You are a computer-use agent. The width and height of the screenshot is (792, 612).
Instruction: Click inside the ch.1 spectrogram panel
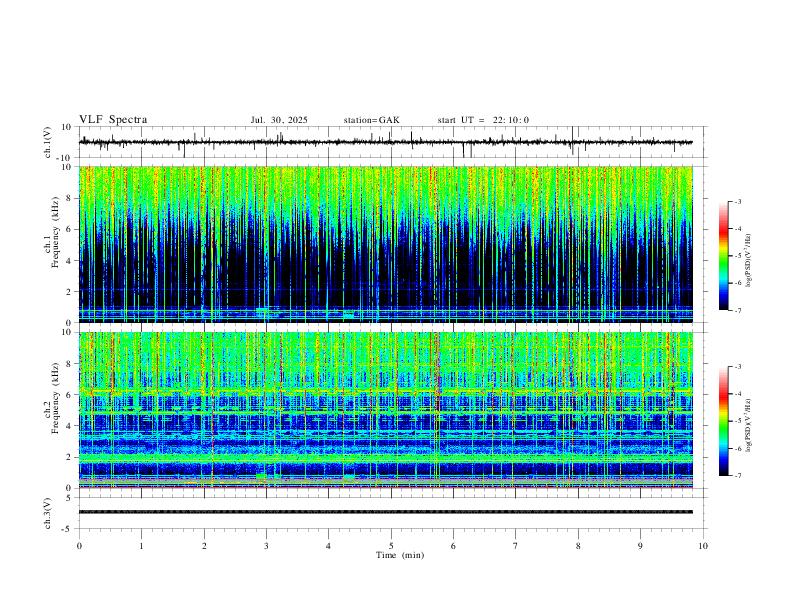386,244
